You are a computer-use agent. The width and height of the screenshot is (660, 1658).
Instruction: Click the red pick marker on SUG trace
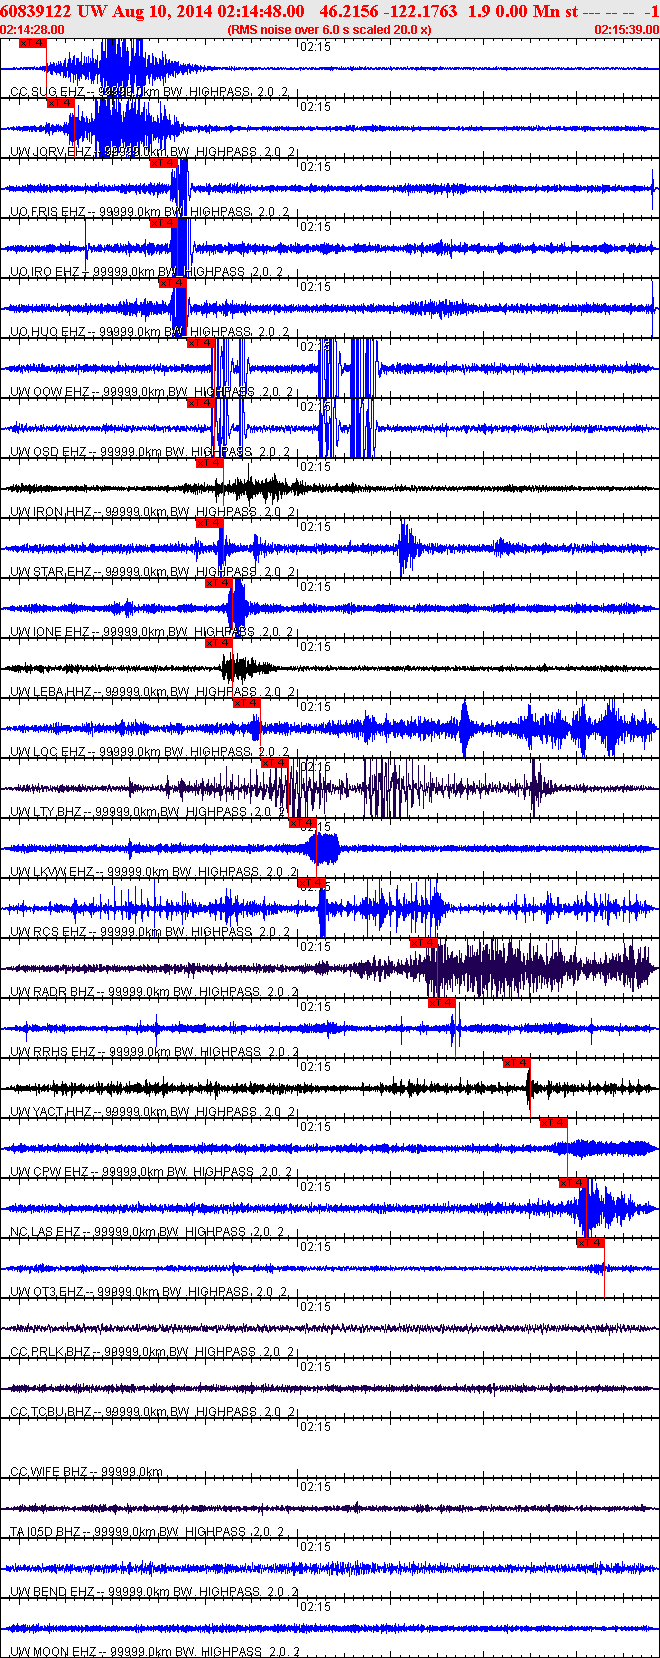click(33, 43)
